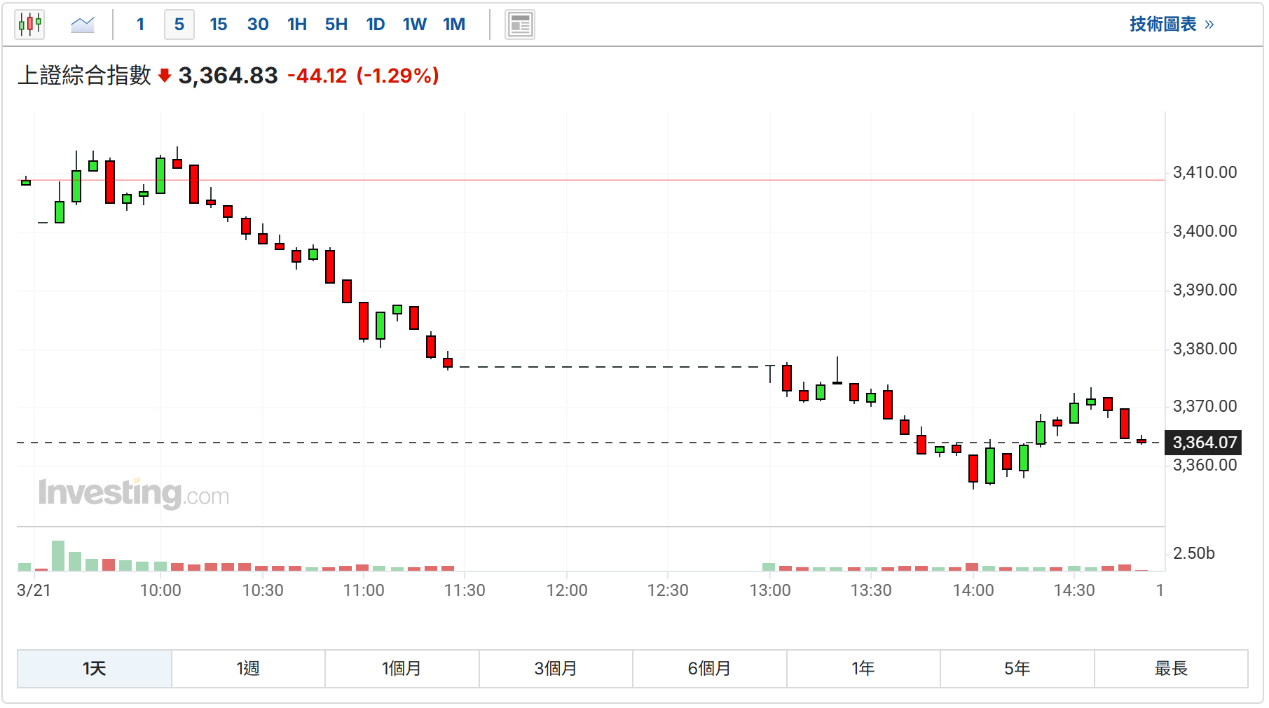Screen dimensions: 1269x708
Task: Click the 3,380.00 price axis label
Action: tap(1205, 349)
